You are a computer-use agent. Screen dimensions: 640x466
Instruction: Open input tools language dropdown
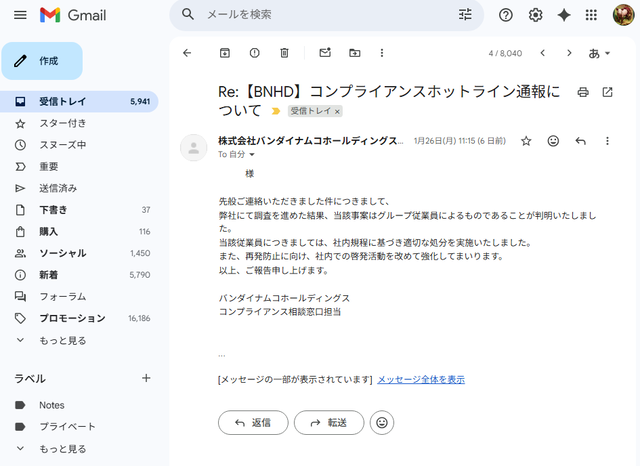click(599, 53)
